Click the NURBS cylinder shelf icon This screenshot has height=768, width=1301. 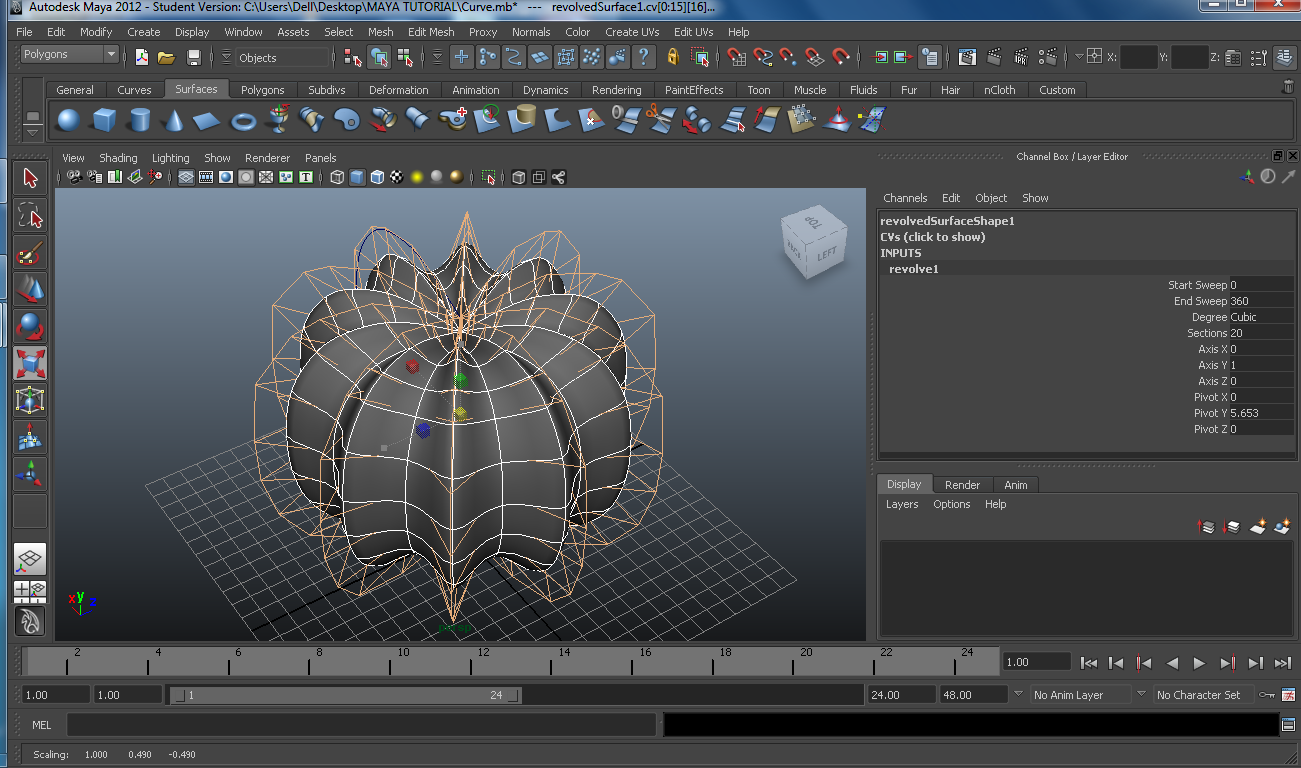[x=140, y=121]
